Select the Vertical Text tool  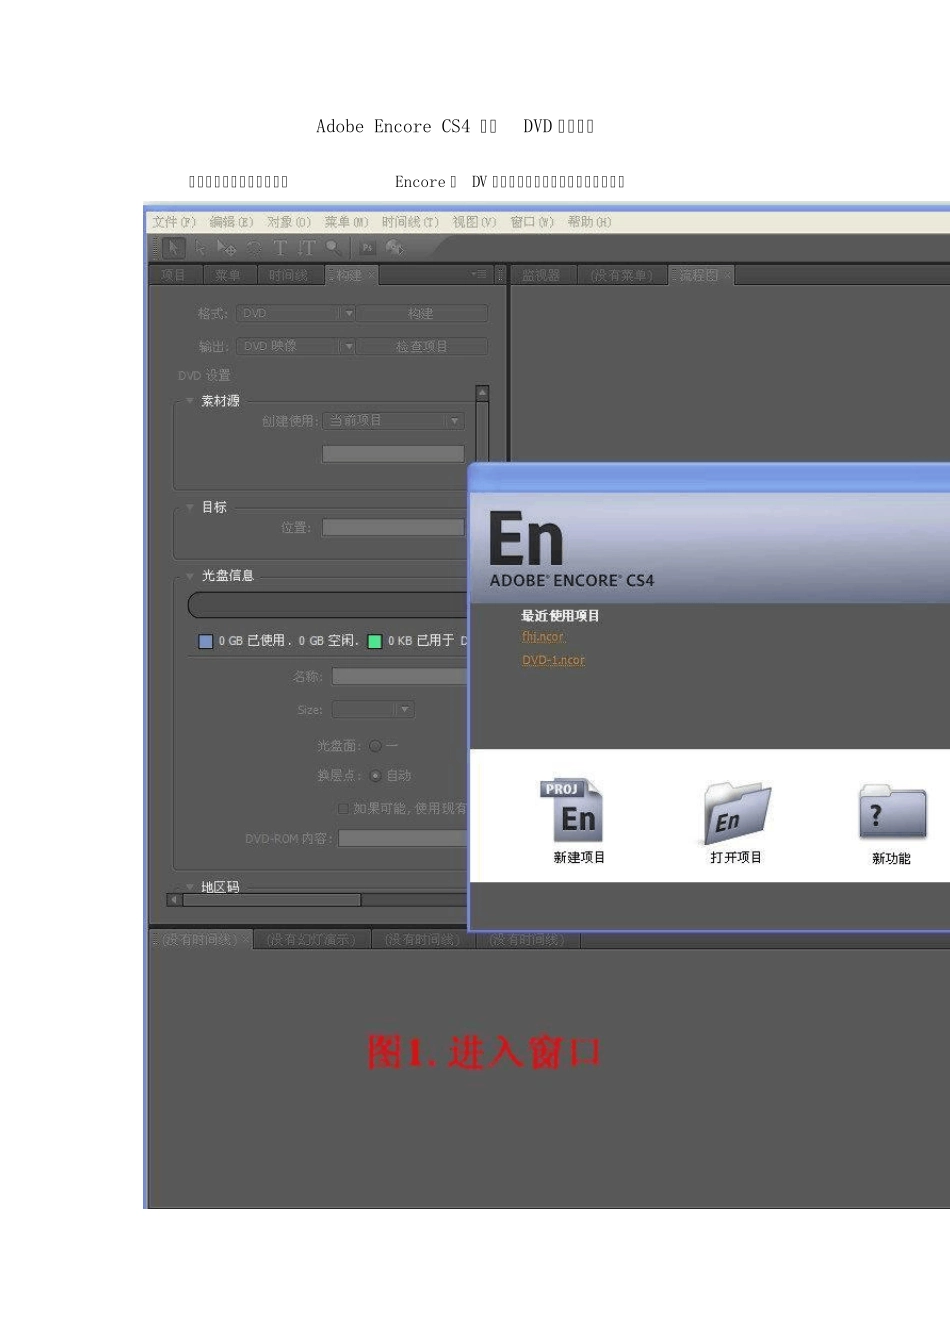click(x=306, y=247)
